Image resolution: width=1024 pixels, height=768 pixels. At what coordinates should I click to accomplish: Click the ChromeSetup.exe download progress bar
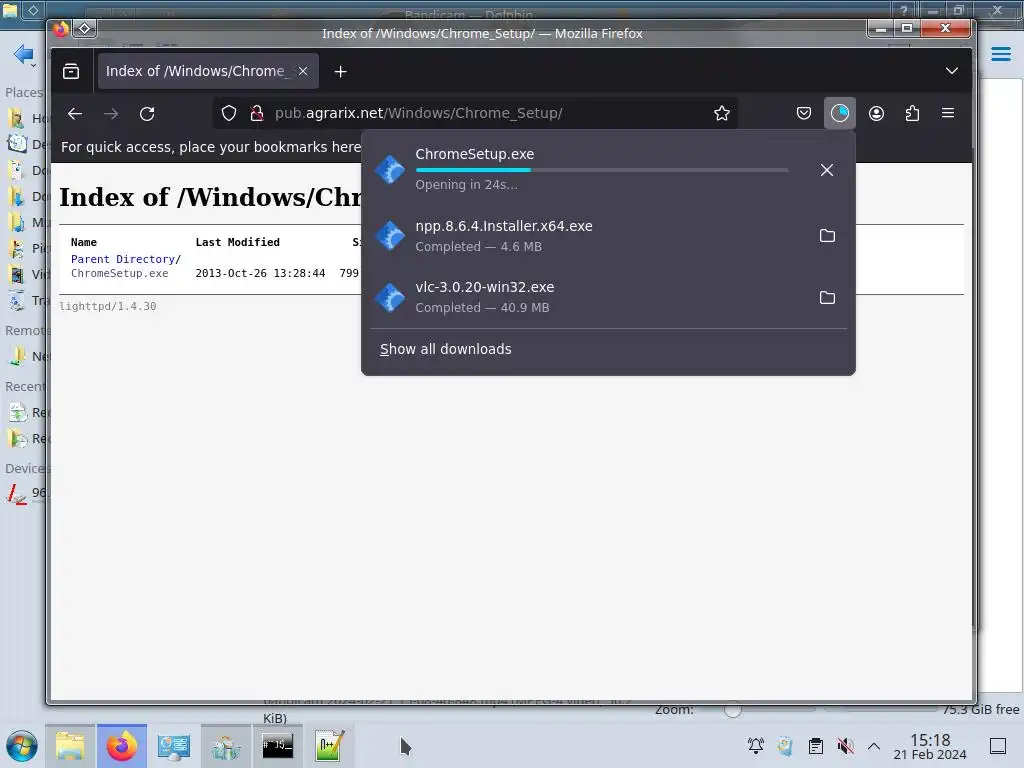[601, 170]
